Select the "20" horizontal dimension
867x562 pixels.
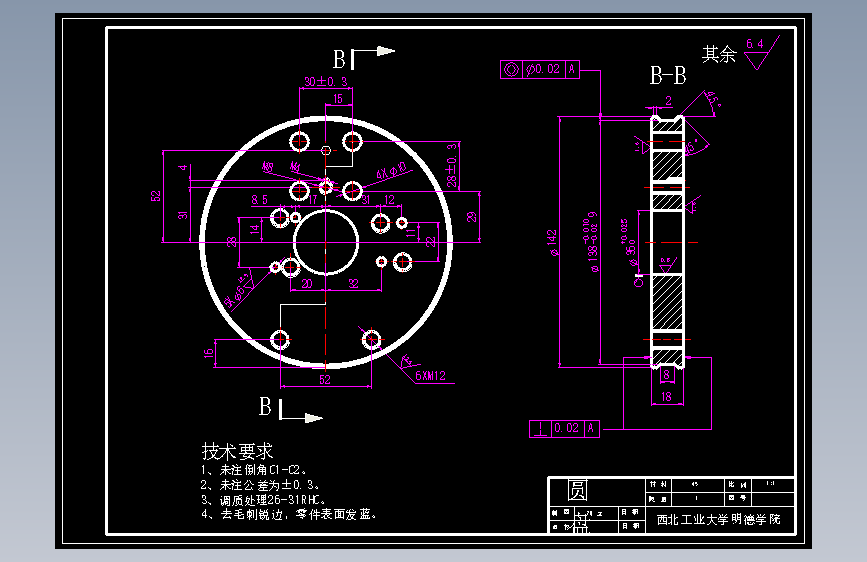point(306,284)
